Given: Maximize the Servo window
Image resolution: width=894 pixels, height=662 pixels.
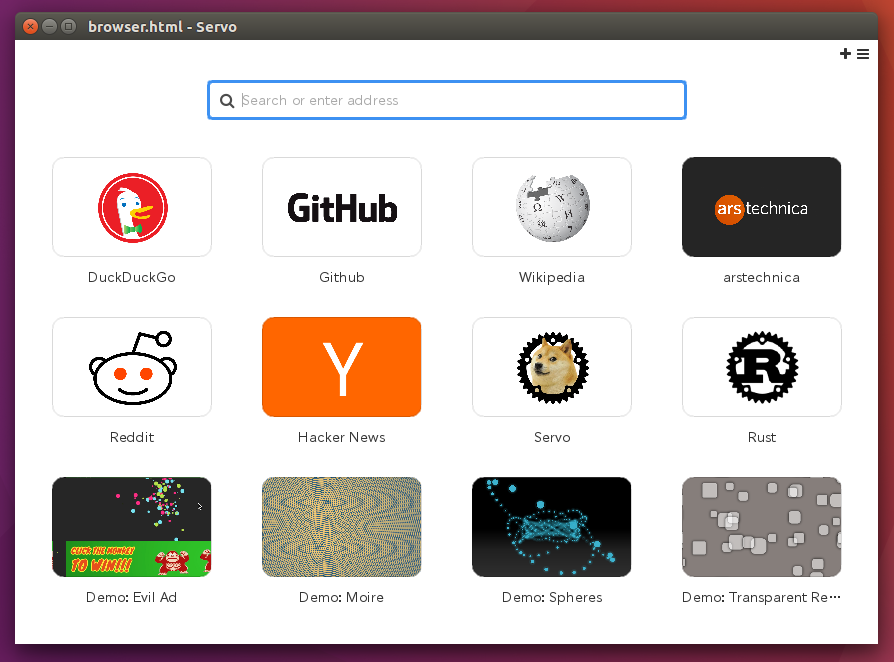Looking at the screenshot, I should (x=68, y=26).
